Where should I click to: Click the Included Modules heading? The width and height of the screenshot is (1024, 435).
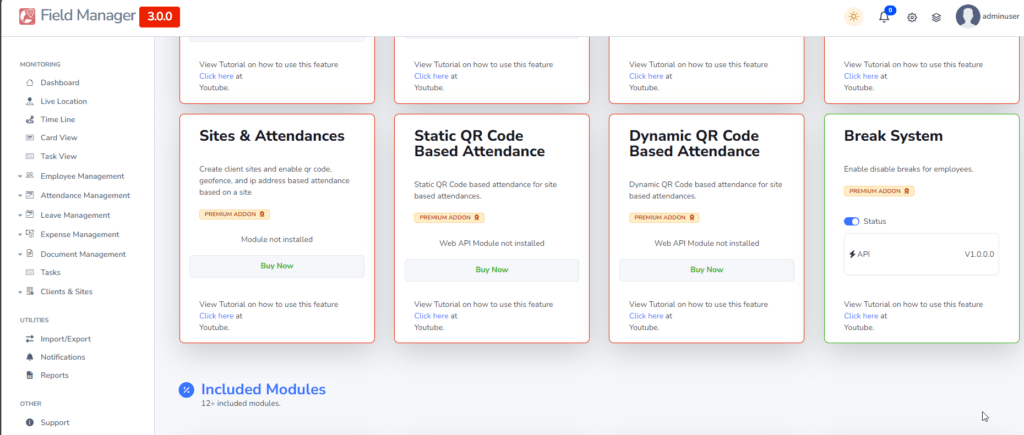pyautogui.click(x=263, y=389)
